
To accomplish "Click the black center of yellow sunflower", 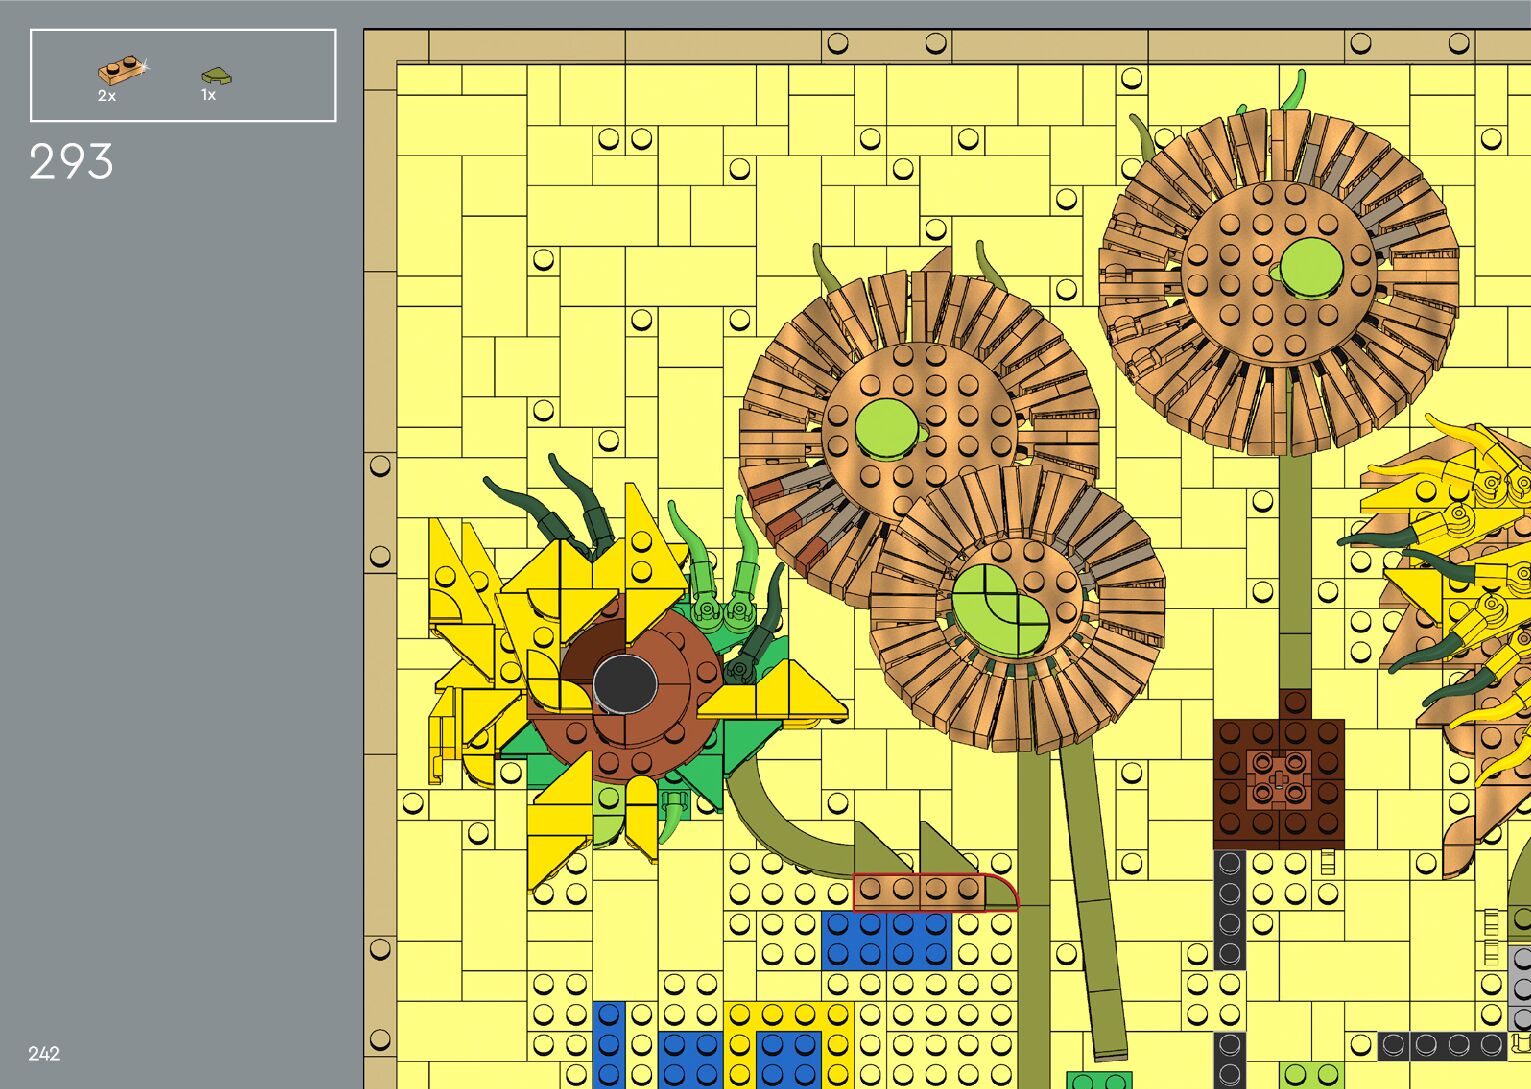I will point(624,684).
